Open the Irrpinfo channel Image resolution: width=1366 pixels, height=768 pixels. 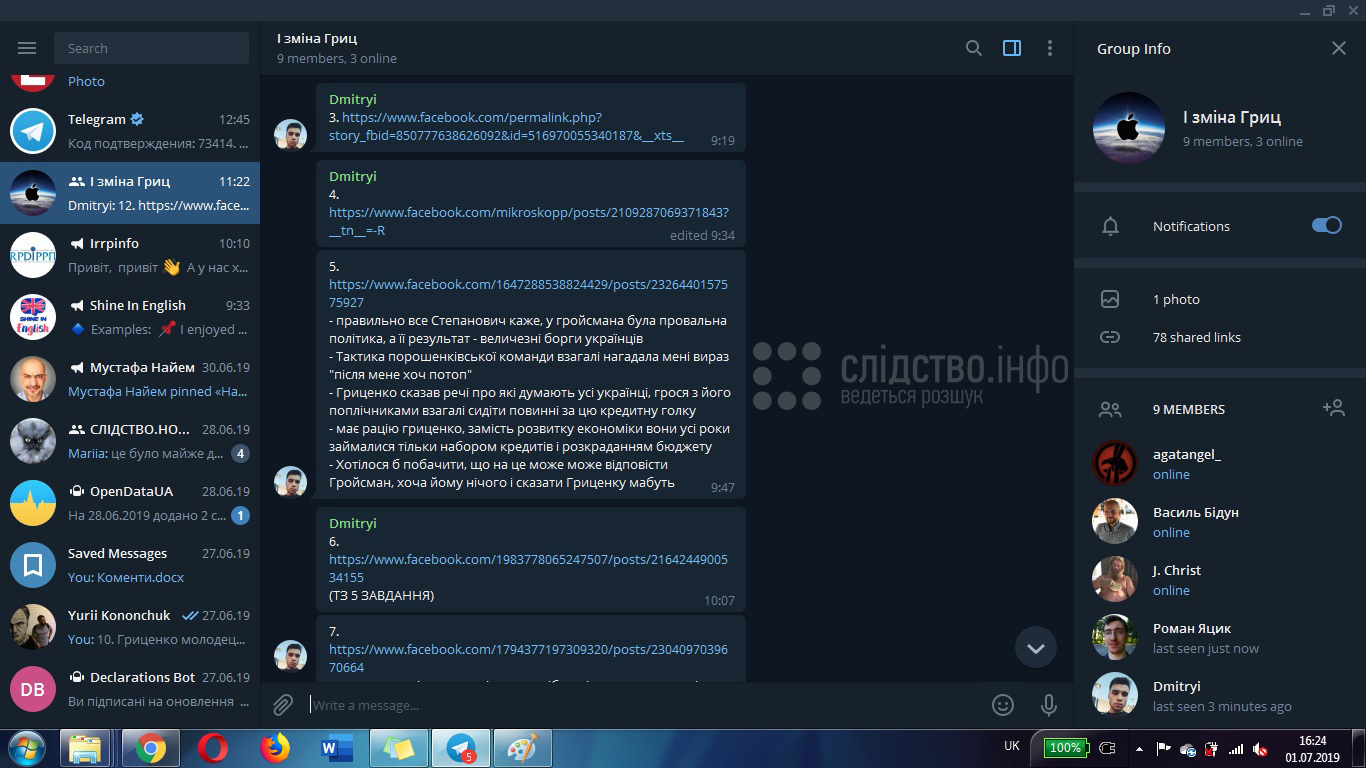(130, 255)
